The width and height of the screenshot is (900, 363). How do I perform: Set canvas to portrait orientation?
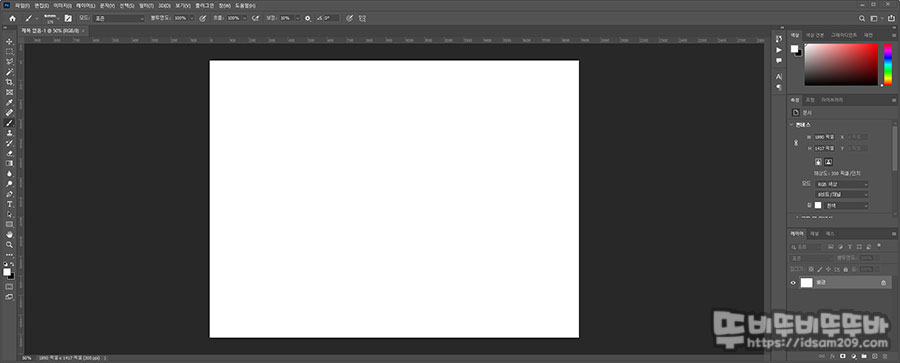817,162
